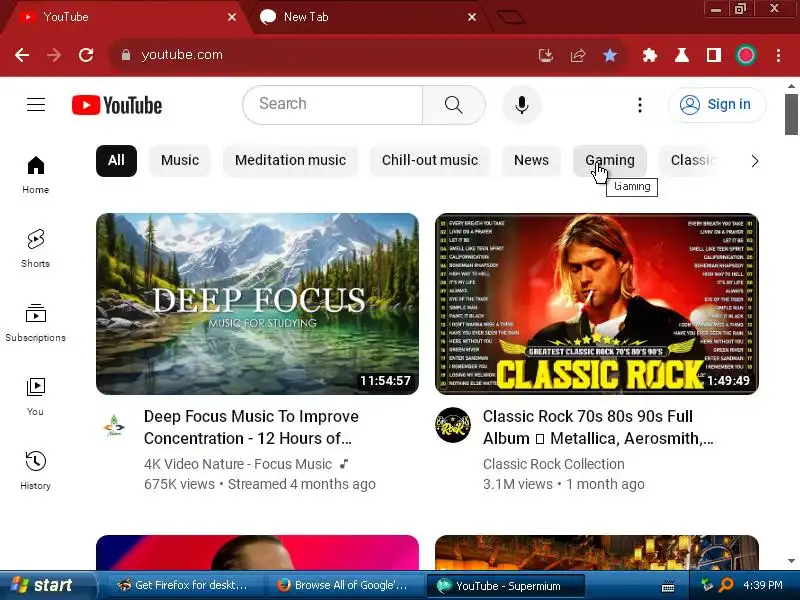Viewport: 800px width, 600px height.
Task: Go to Home in sidebar
Action: pyautogui.click(x=36, y=174)
